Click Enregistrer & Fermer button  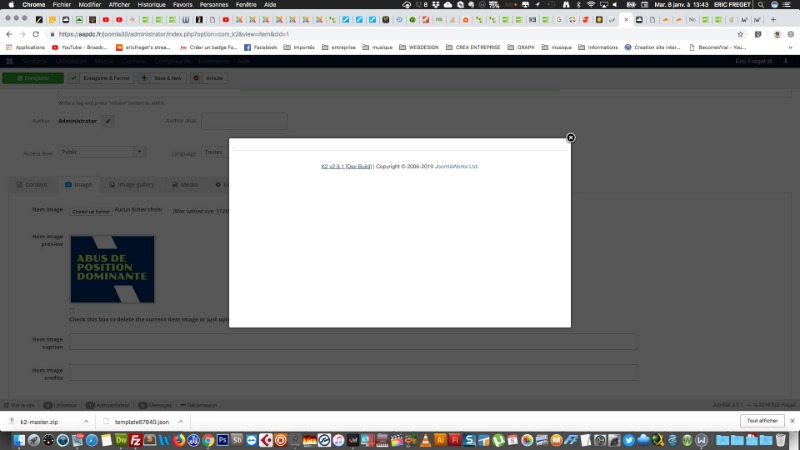pyautogui.click(x=101, y=78)
